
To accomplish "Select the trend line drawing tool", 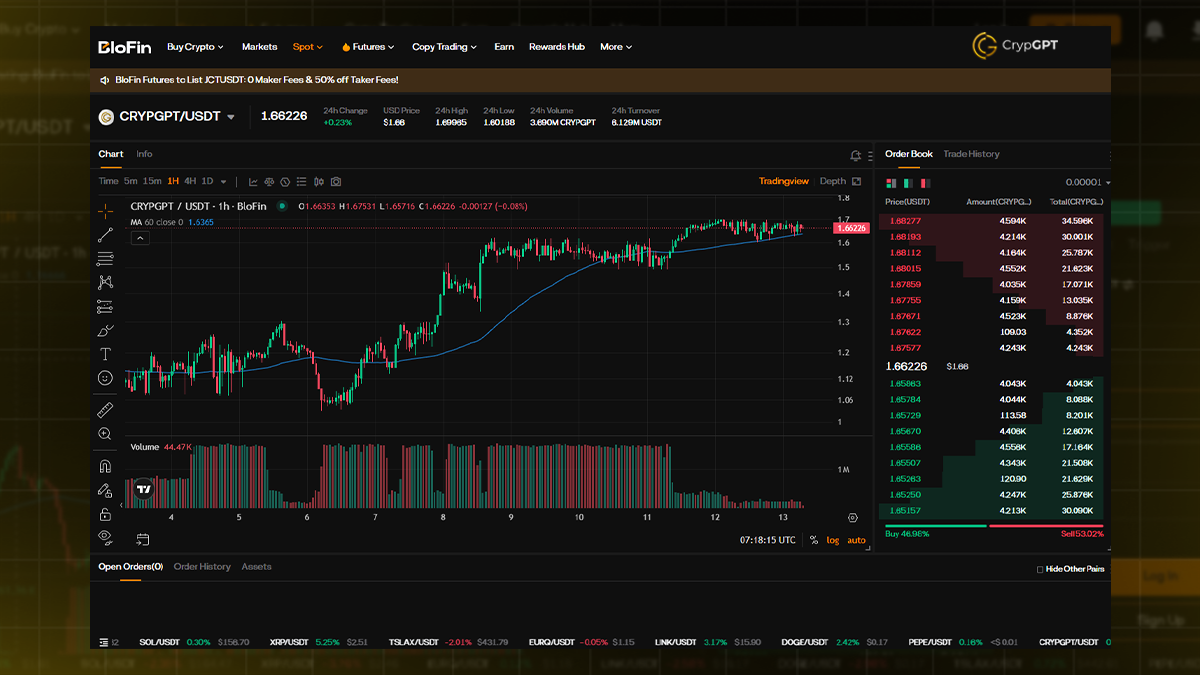I will pos(104,234).
